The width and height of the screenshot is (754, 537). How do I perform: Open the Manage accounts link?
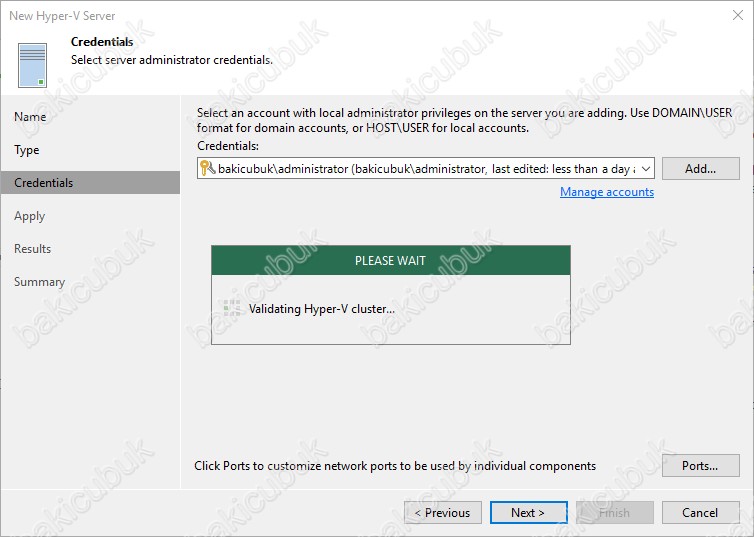pyautogui.click(x=607, y=192)
